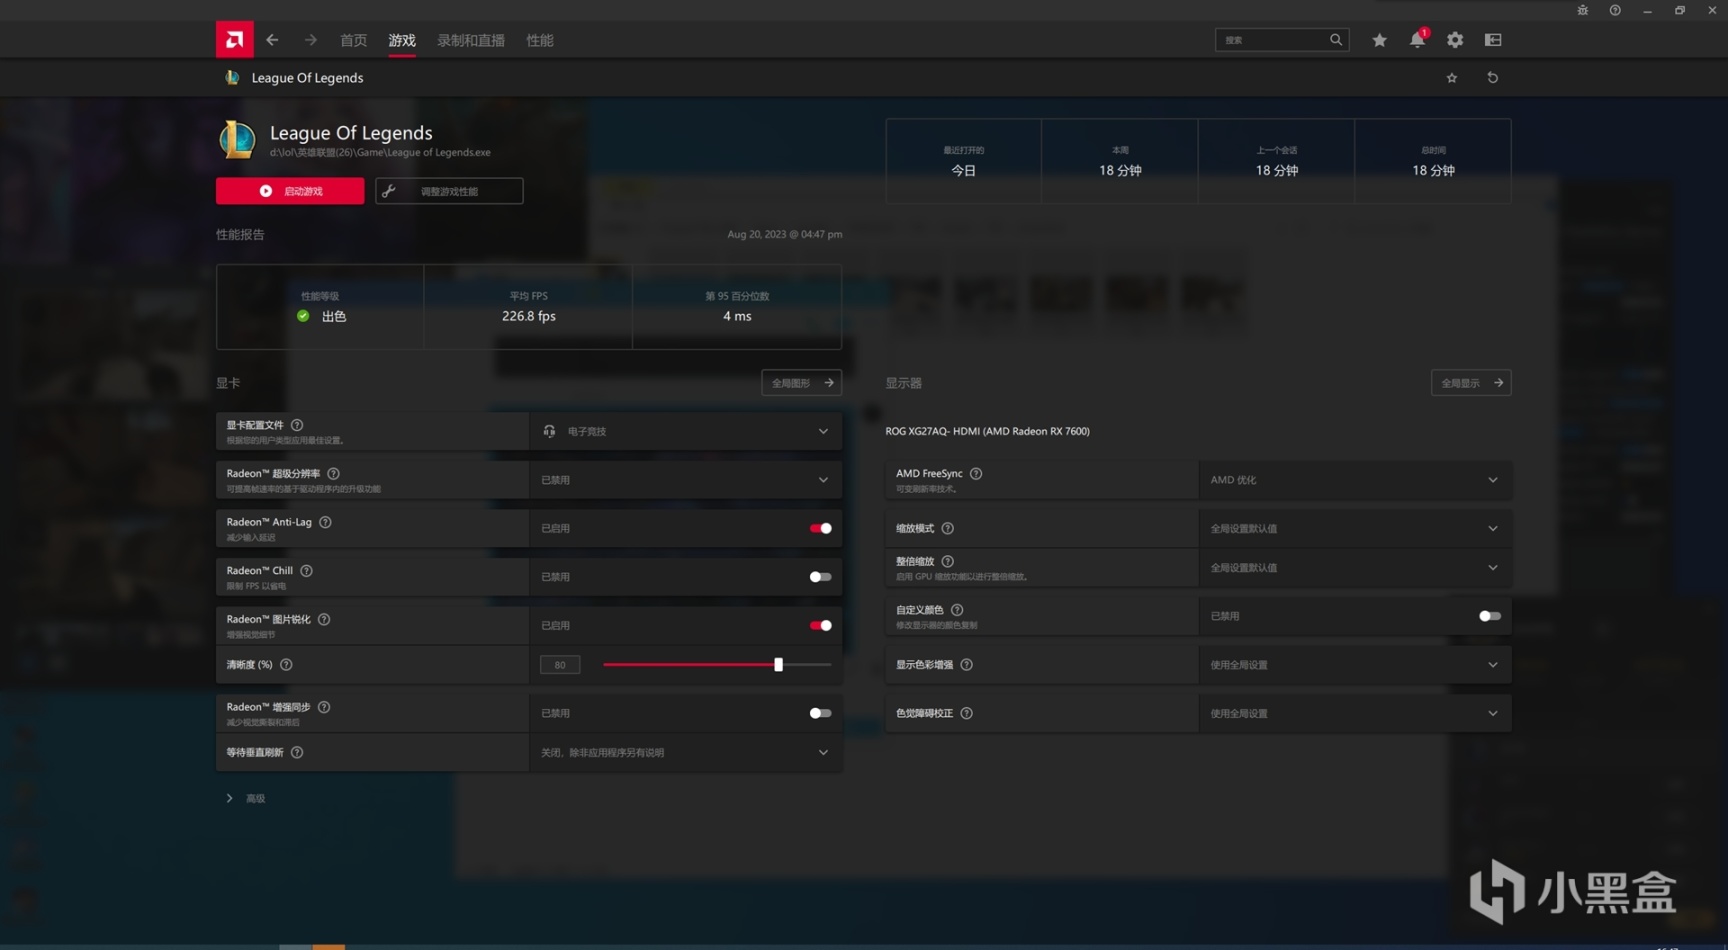Show help for 显卡配置文件
Image resolution: width=1728 pixels, height=950 pixels.
tap(297, 425)
